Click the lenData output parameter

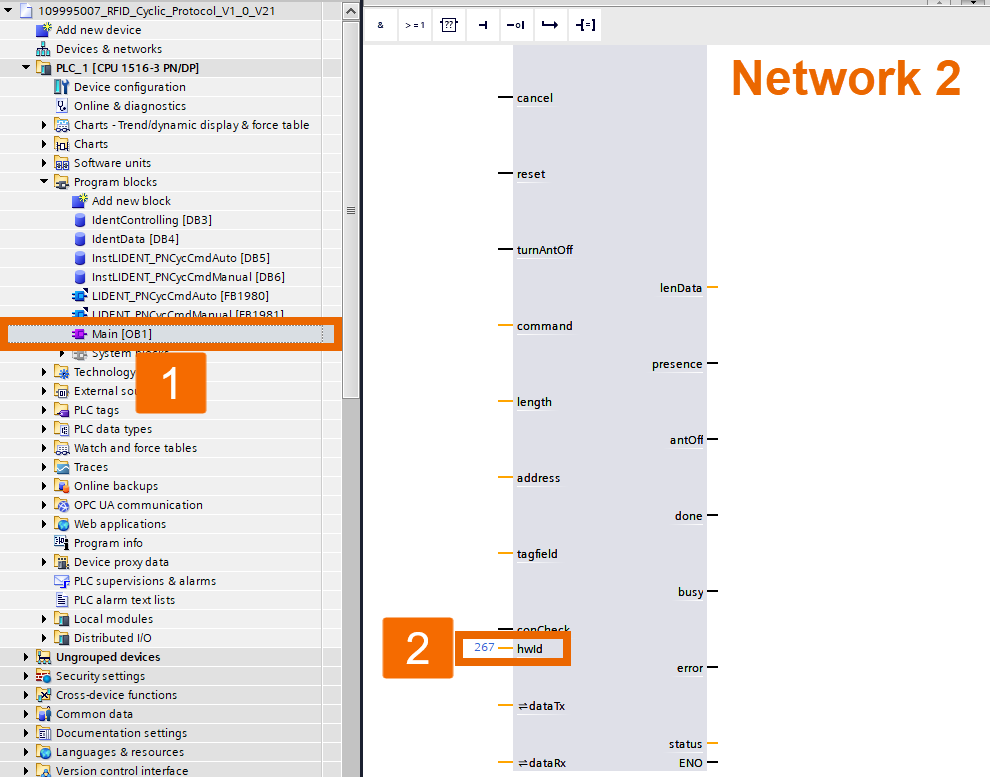point(681,288)
